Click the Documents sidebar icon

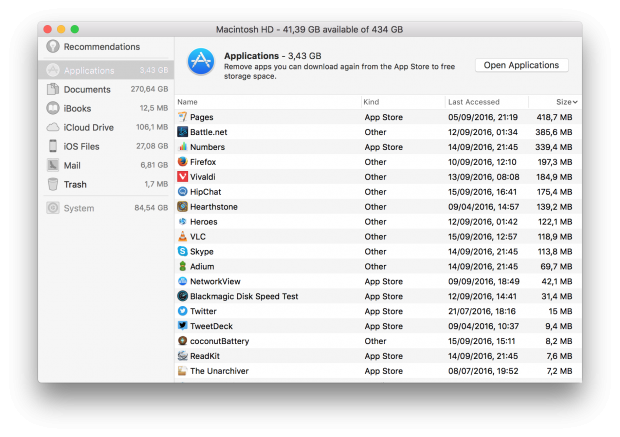pos(53,89)
